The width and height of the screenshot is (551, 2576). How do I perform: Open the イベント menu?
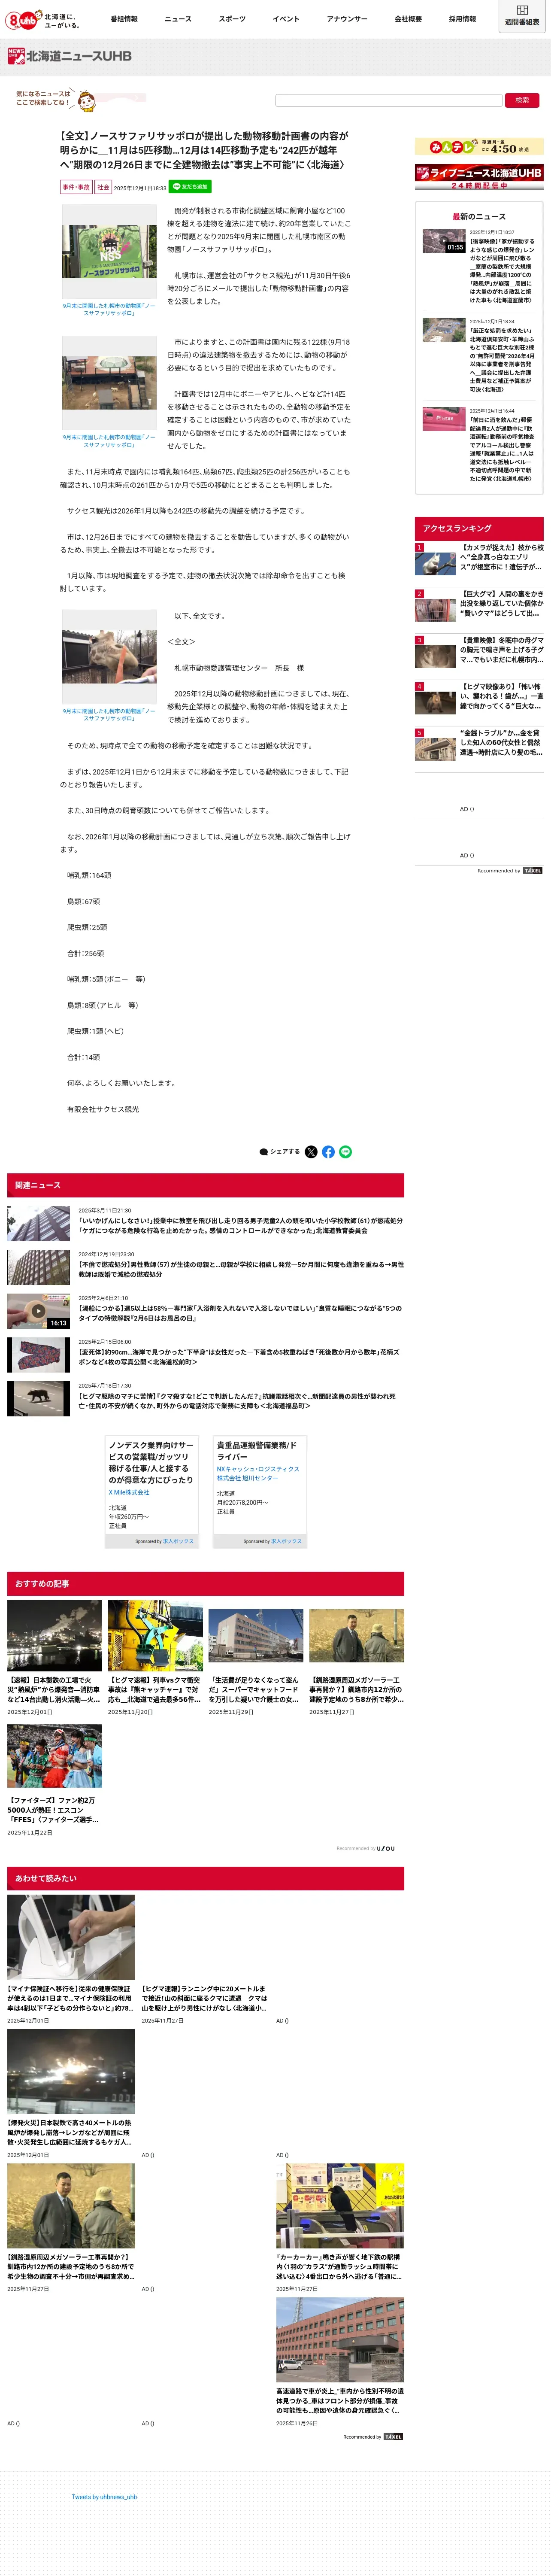point(286,19)
